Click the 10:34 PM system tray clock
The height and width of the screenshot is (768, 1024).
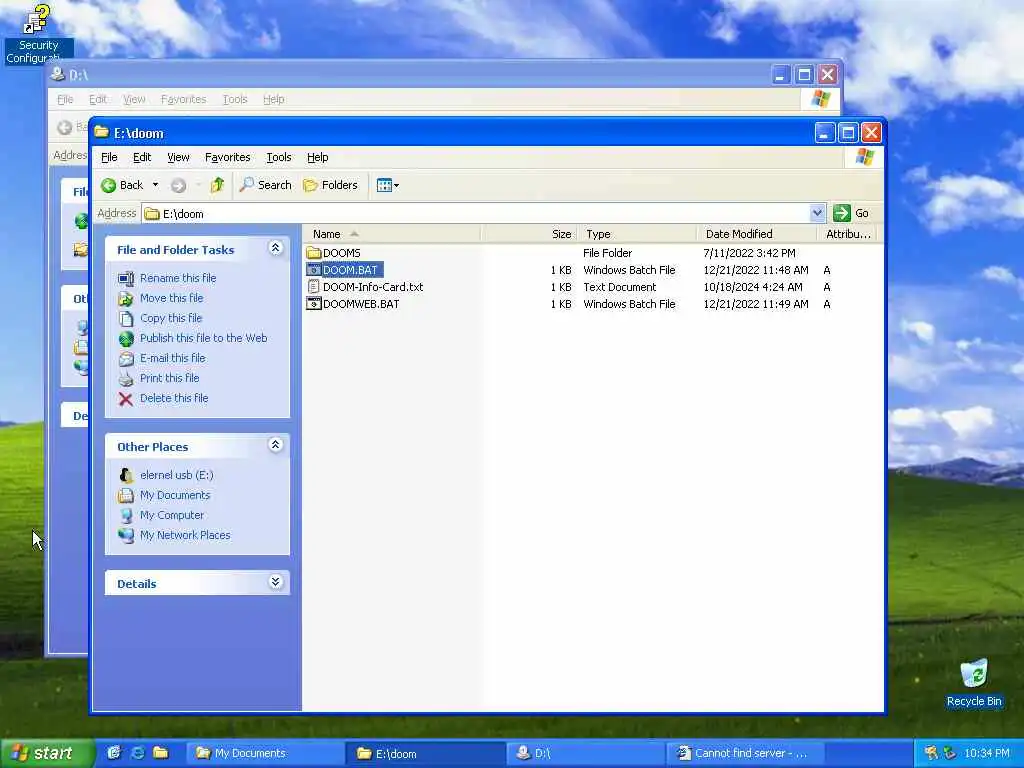(x=987, y=754)
